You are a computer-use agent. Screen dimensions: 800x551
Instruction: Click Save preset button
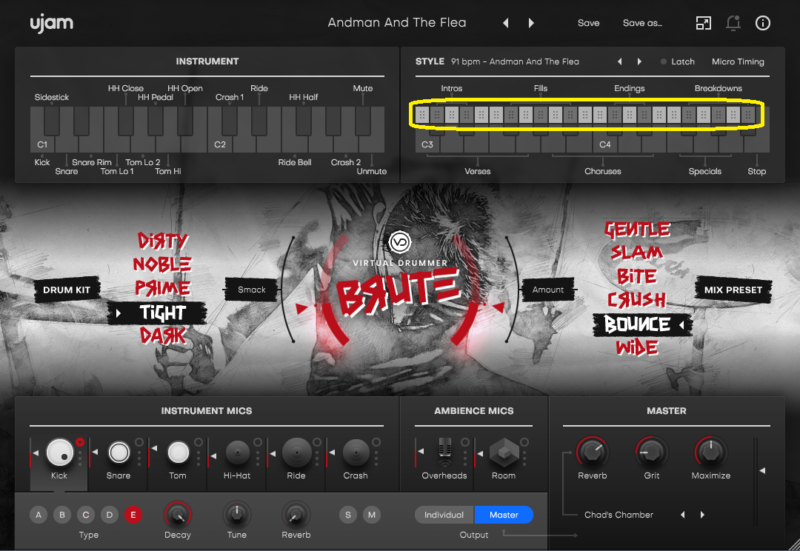588,23
